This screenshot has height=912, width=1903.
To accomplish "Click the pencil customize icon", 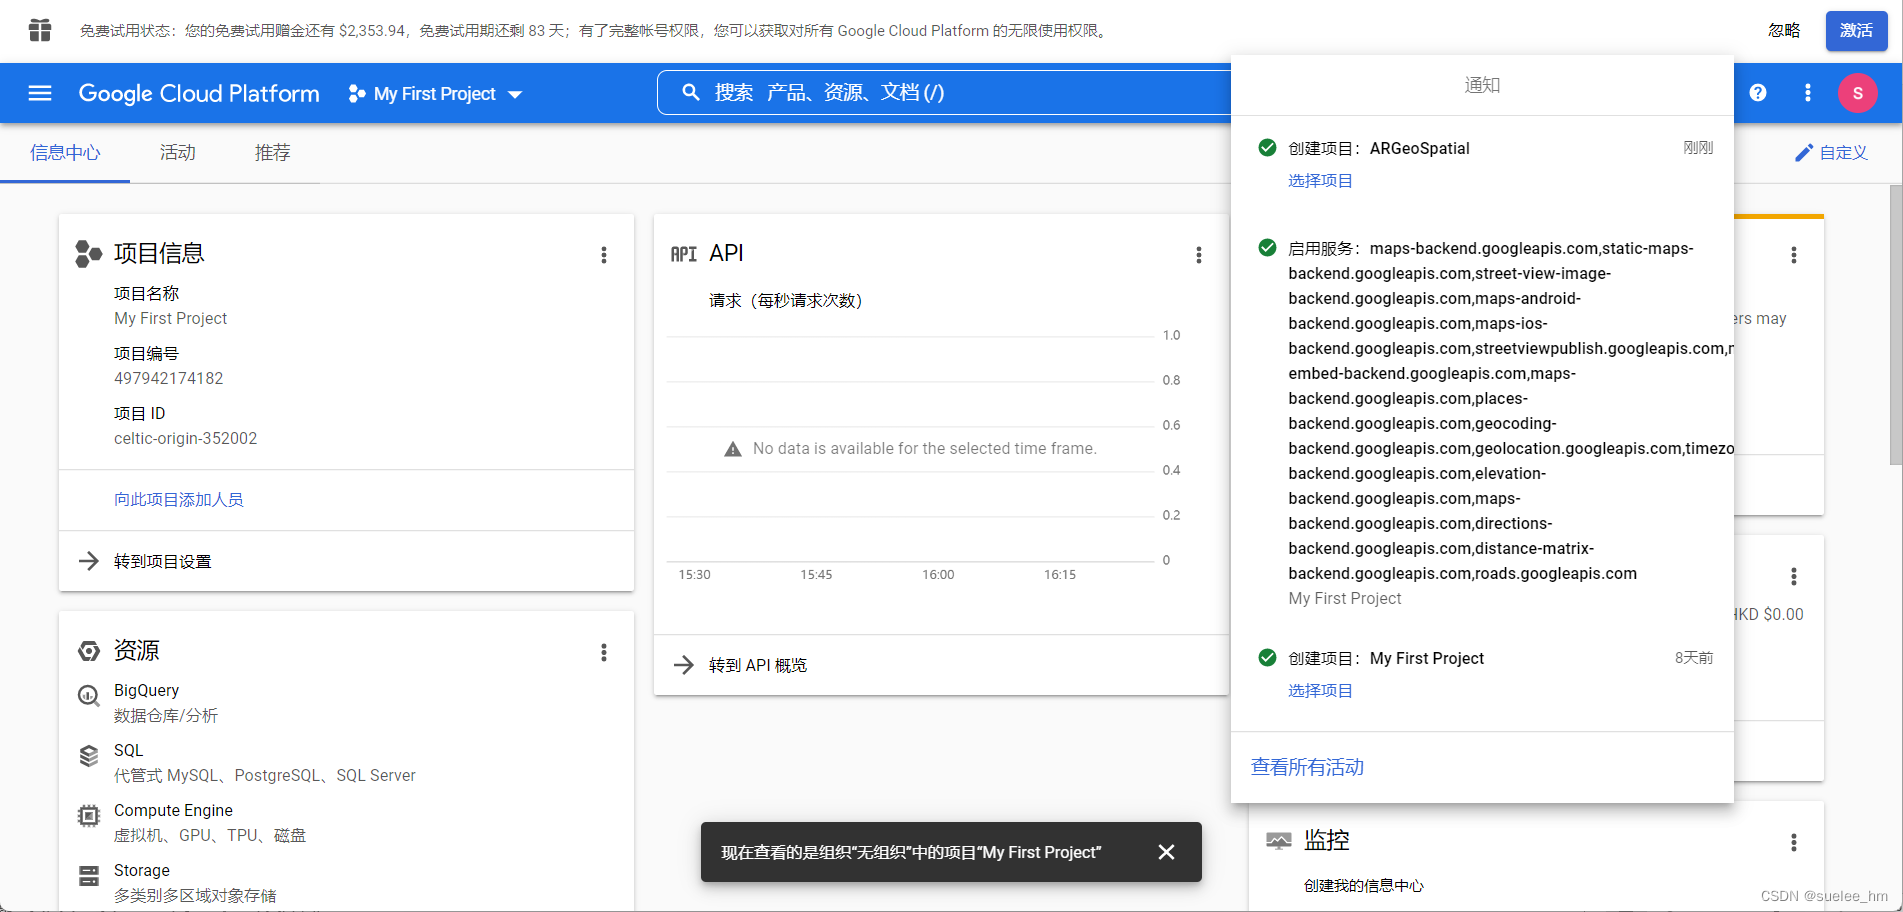I will pyautogui.click(x=1804, y=153).
